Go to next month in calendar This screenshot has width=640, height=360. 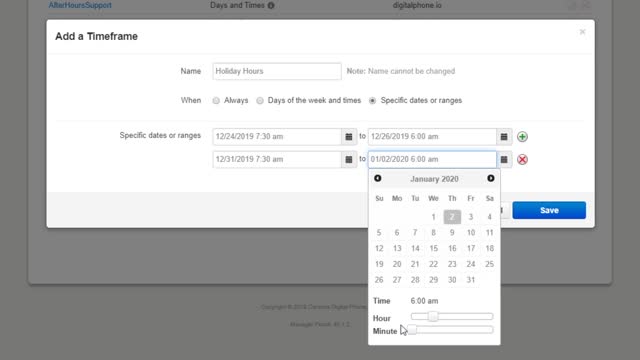pos(491,178)
